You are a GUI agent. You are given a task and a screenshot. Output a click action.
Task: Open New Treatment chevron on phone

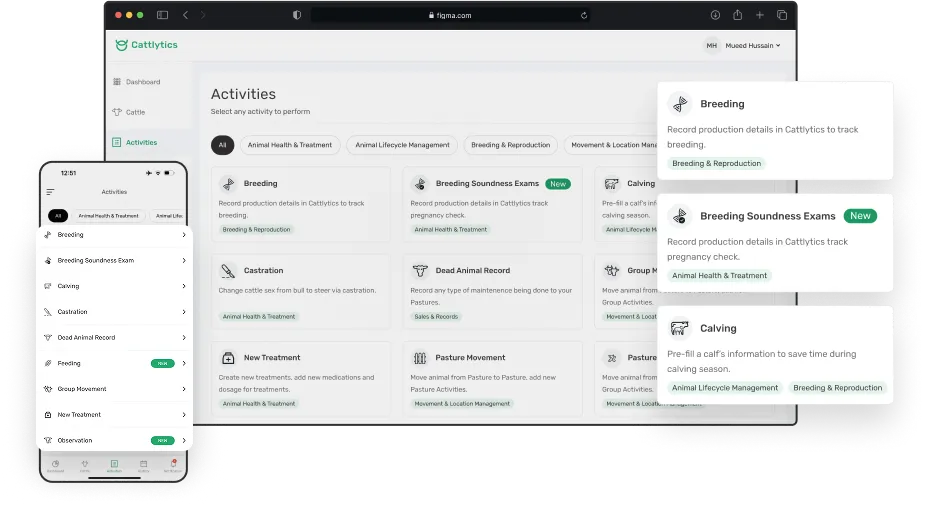[184, 415]
